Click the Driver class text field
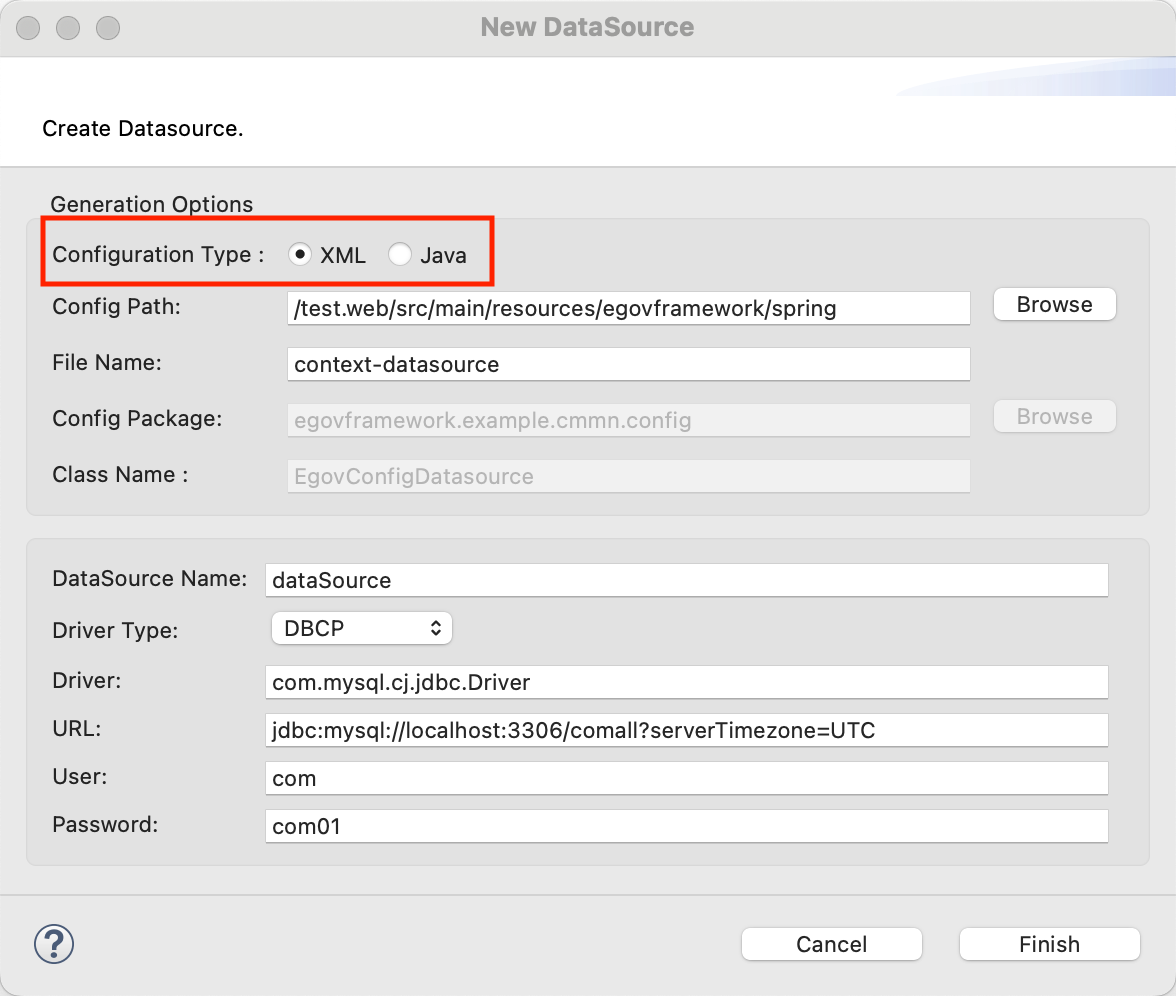The height and width of the screenshot is (996, 1176). click(x=686, y=683)
